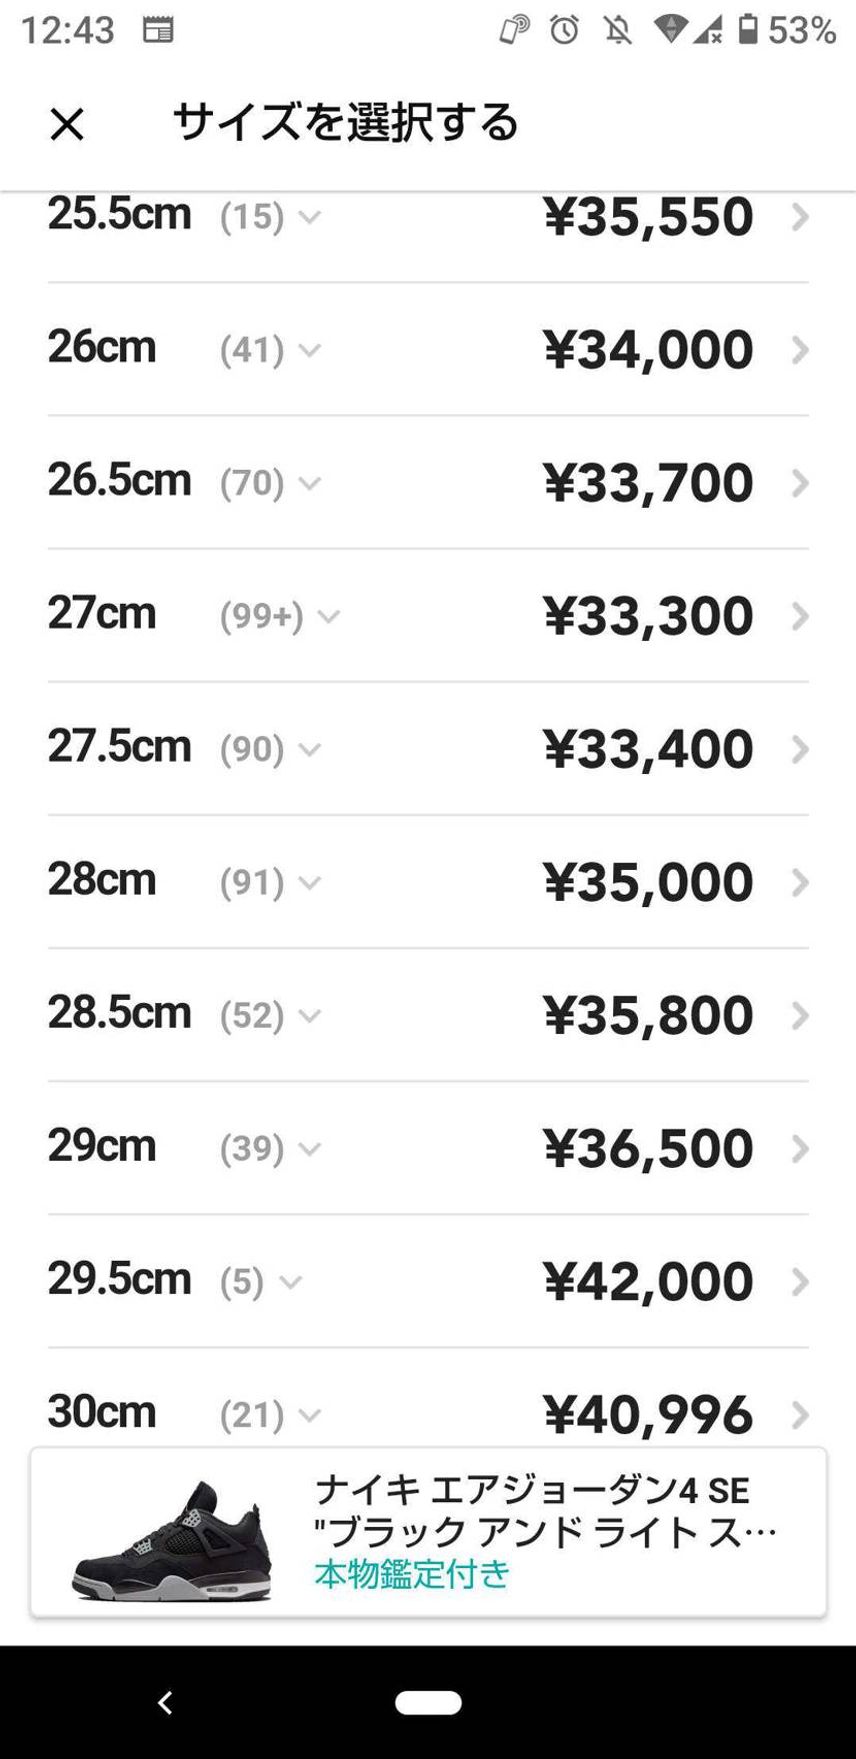Tap the right arrow for ¥33,400

pyautogui.click(x=799, y=750)
